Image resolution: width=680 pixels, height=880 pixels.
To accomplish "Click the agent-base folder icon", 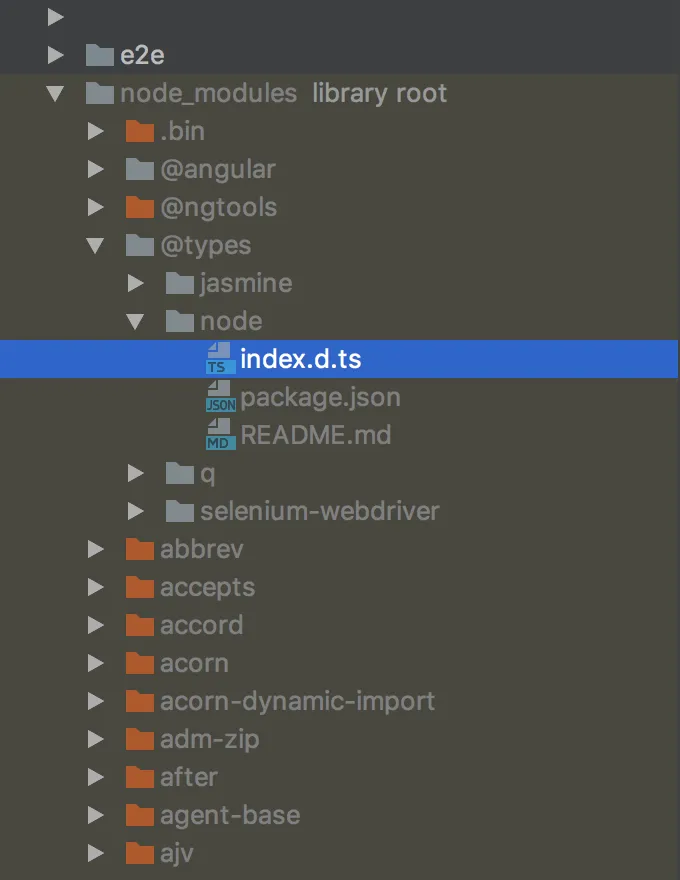I will coord(140,815).
